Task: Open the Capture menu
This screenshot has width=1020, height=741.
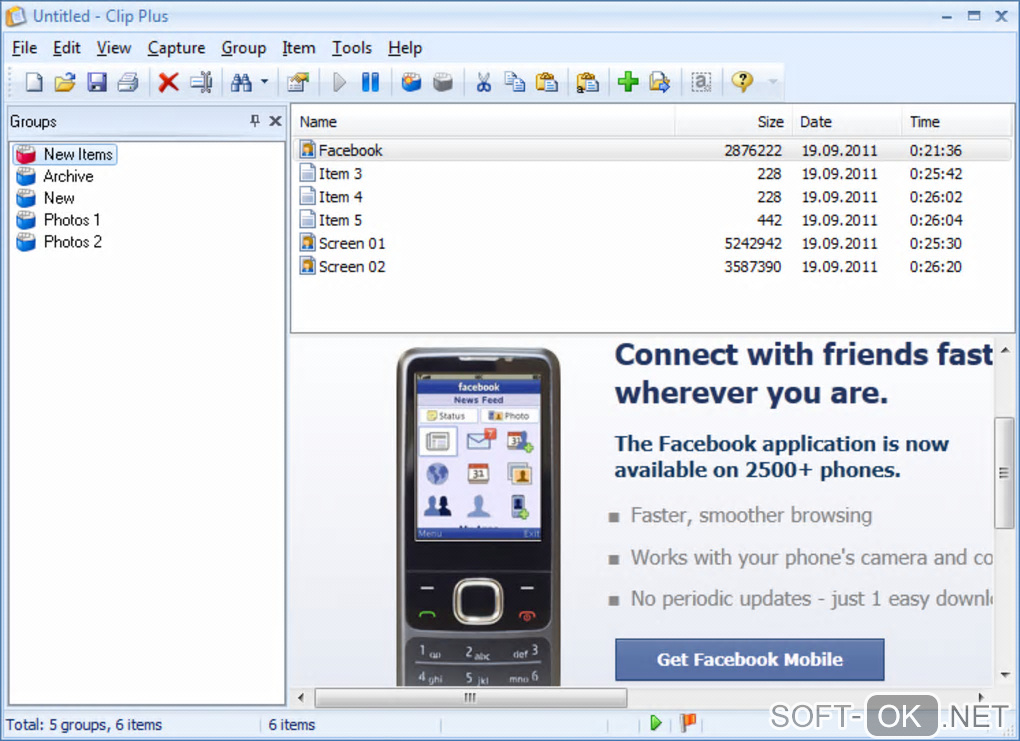Action: [176, 48]
